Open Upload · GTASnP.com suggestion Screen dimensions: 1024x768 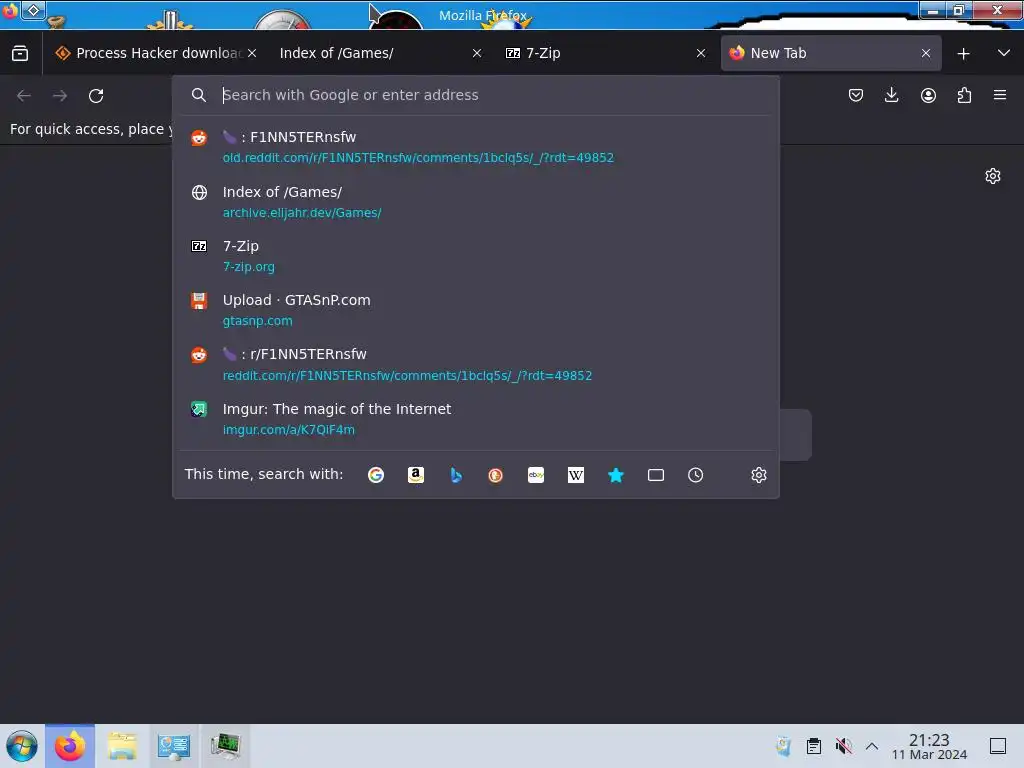(x=475, y=310)
